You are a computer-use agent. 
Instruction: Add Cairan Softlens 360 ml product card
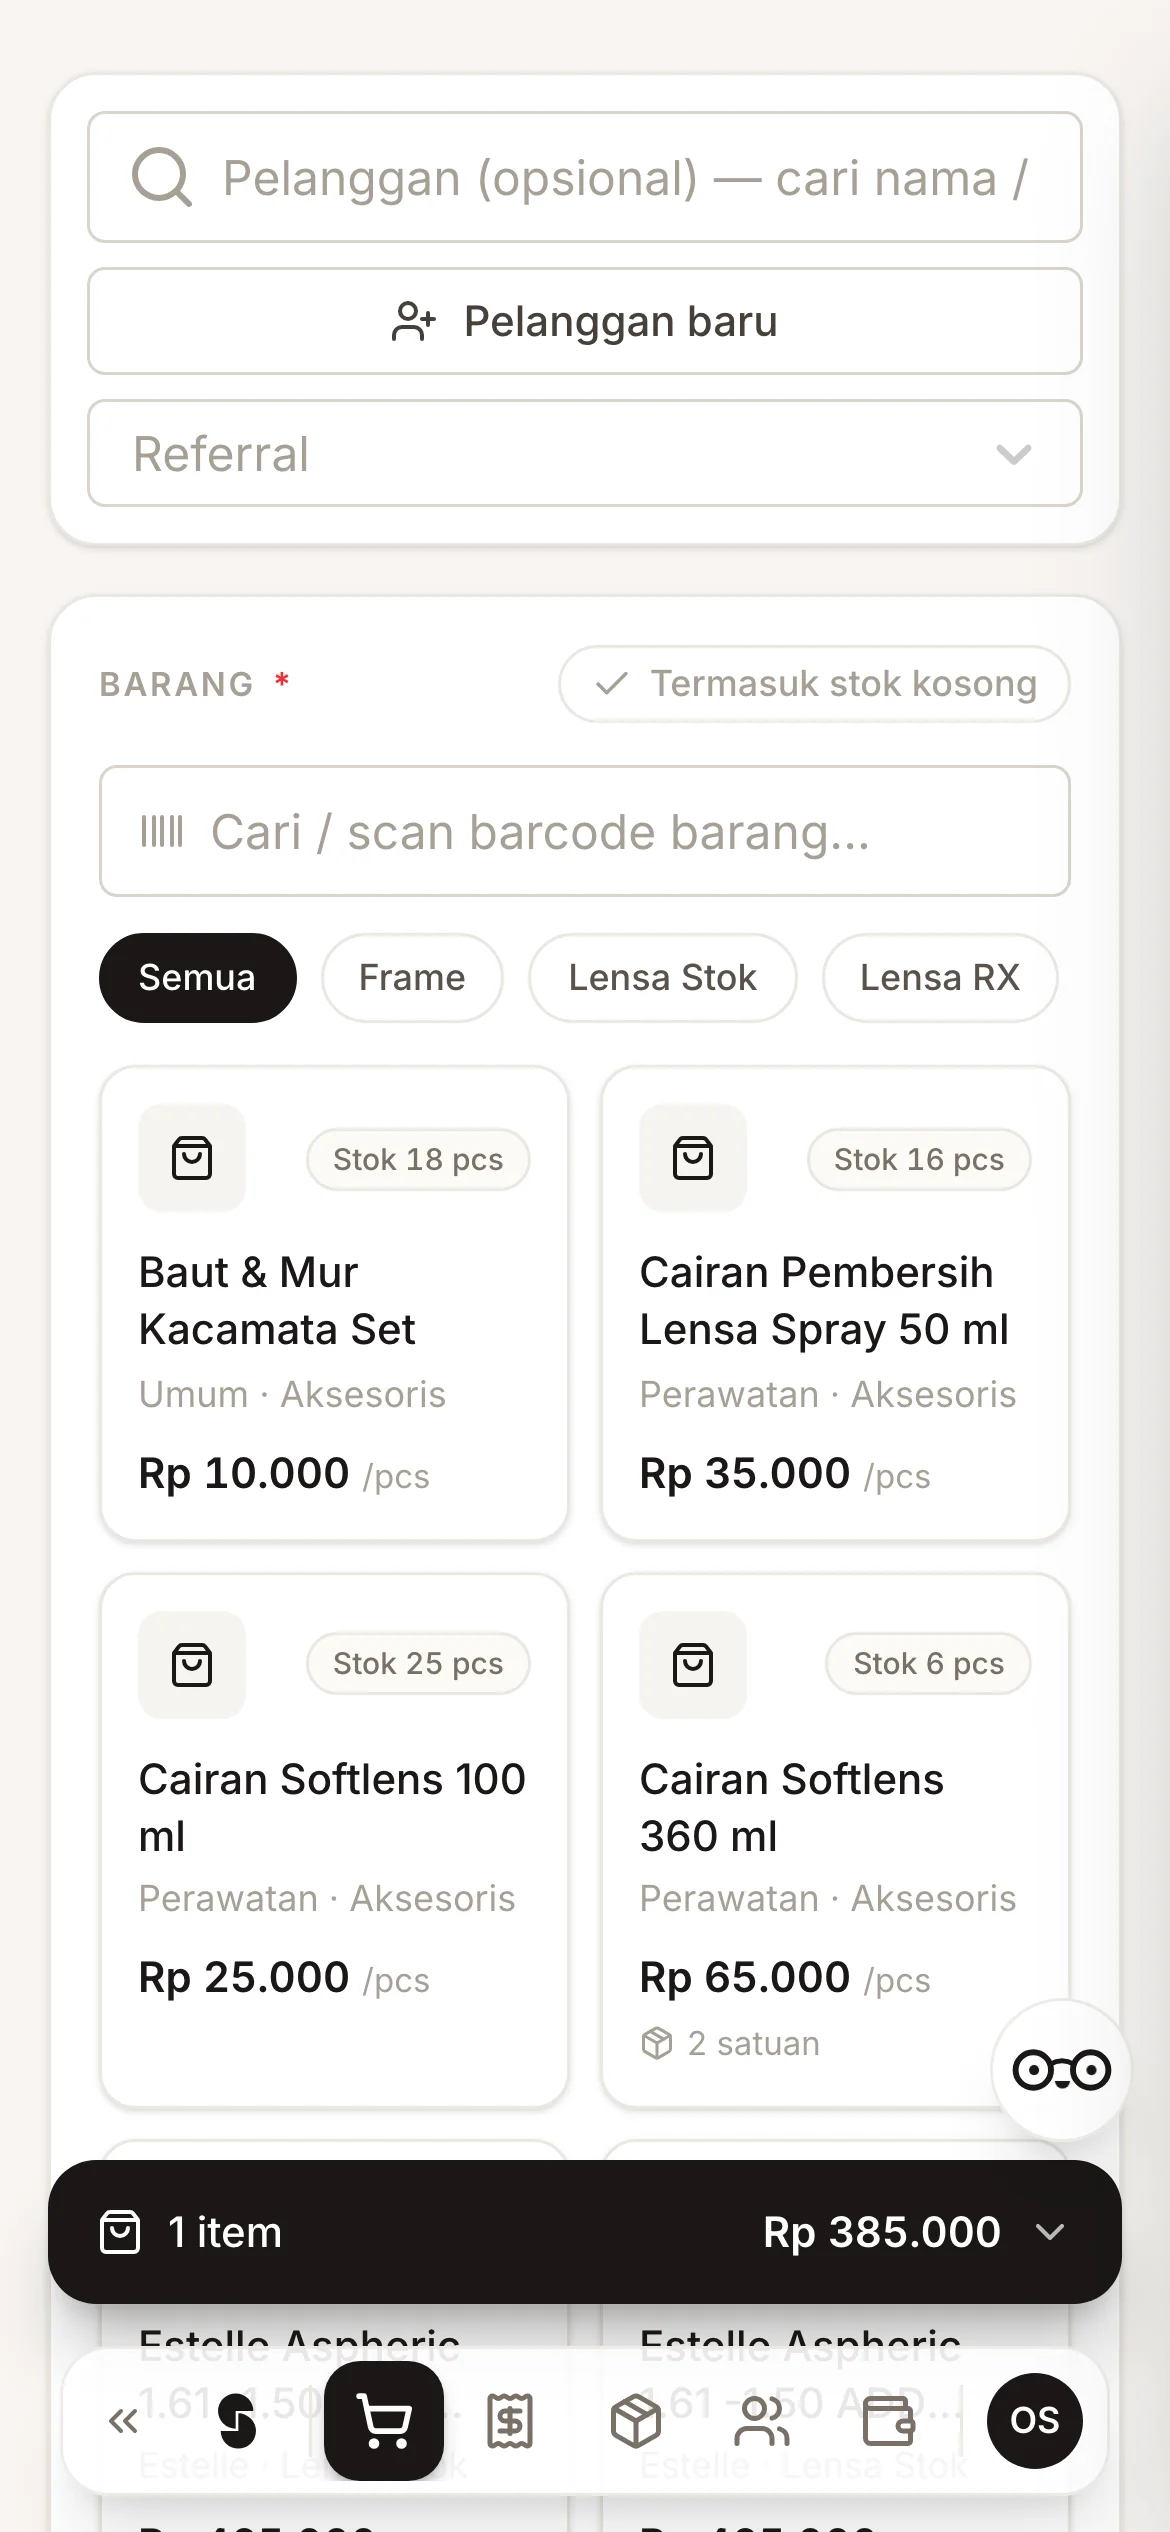point(835,1840)
